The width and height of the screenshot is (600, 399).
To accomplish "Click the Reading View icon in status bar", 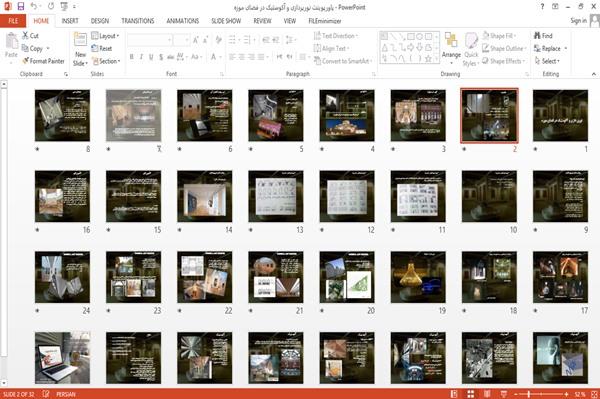I will pyautogui.click(x=487, y=394).
